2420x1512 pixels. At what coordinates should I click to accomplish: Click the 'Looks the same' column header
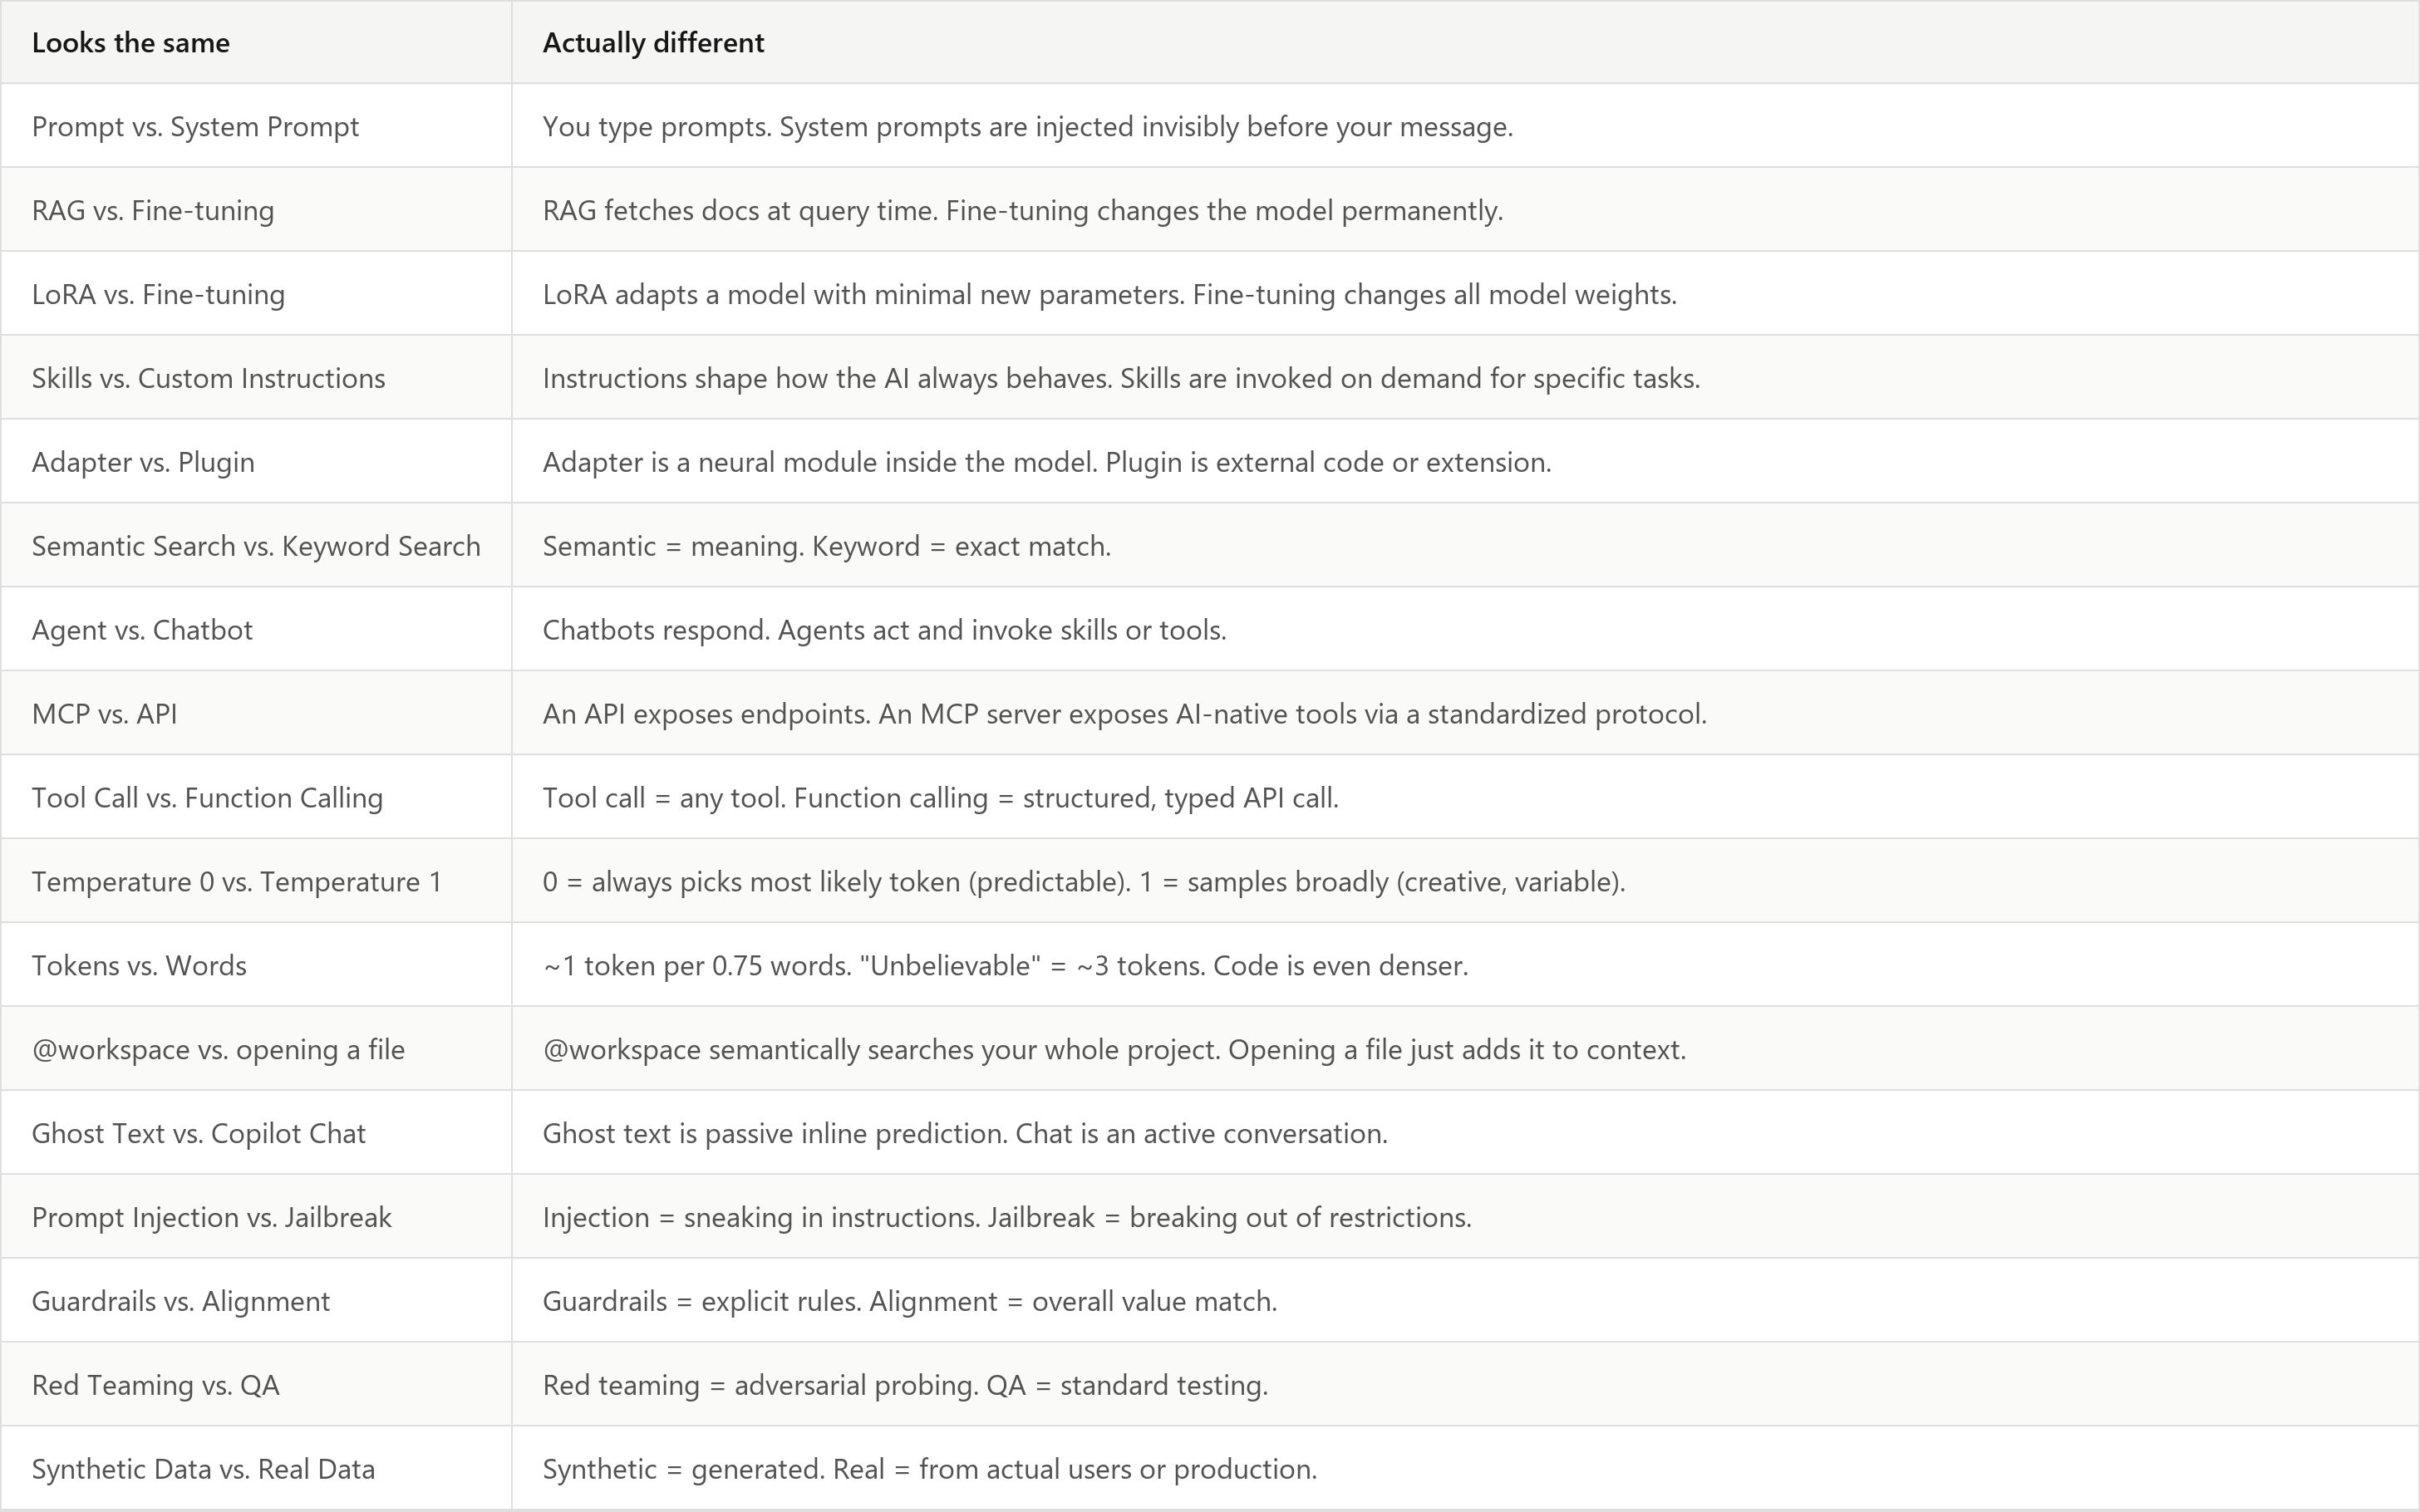pyautogui.click(x=256, y=42)
